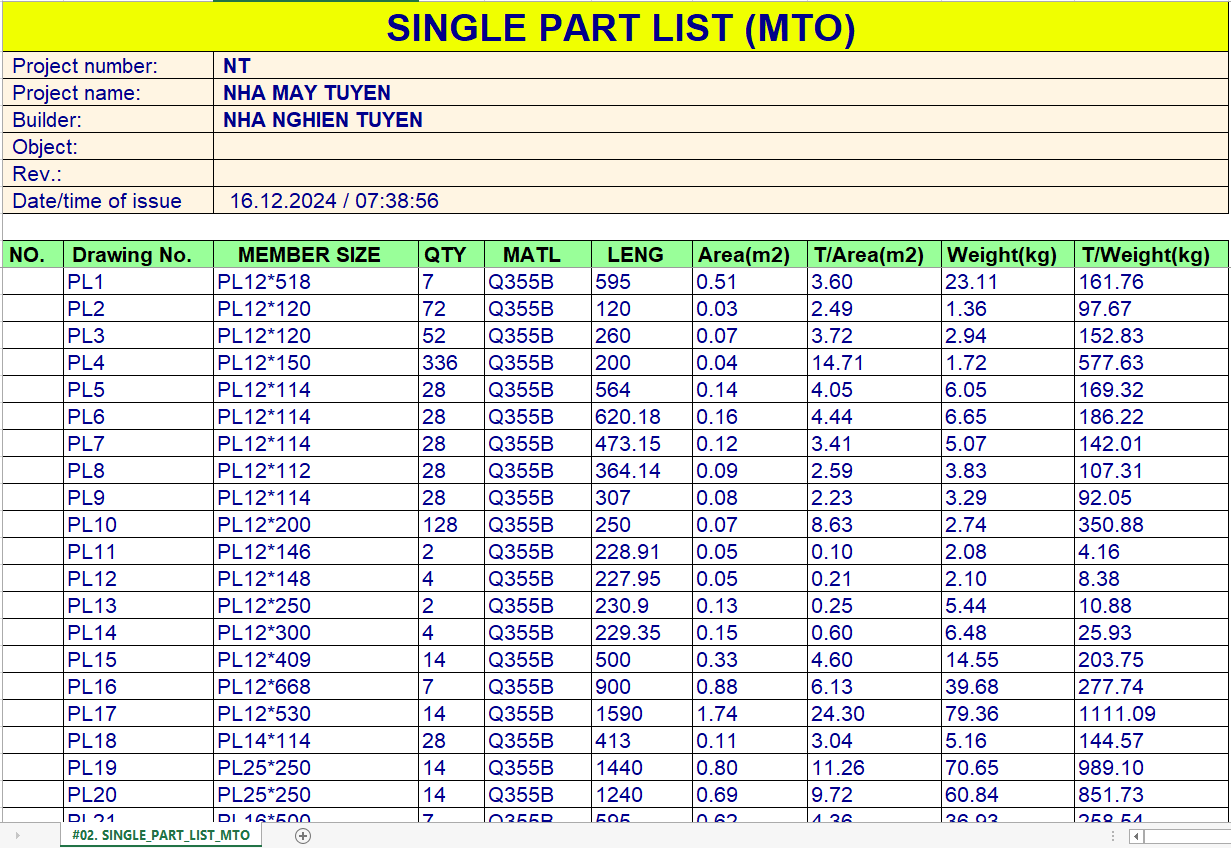Image resolution: width=1231 pixels, height=848 pixels.
Task: Select weight value '70.65' in PL19 row
Action: point(1009,768)
